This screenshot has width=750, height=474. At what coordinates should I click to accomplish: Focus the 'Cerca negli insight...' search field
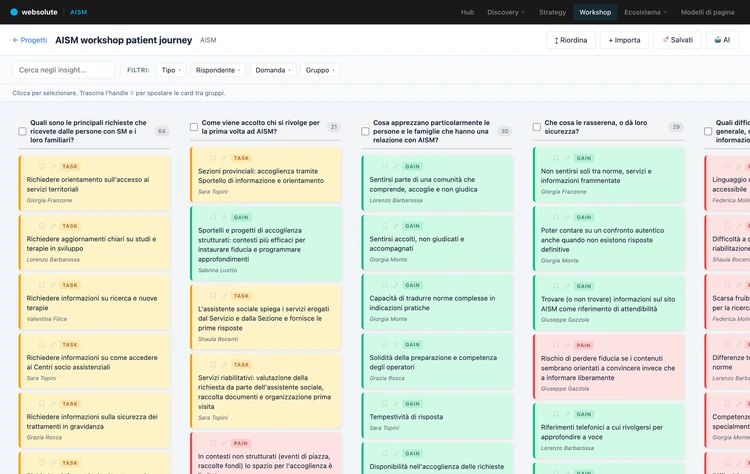pos(63,70)
